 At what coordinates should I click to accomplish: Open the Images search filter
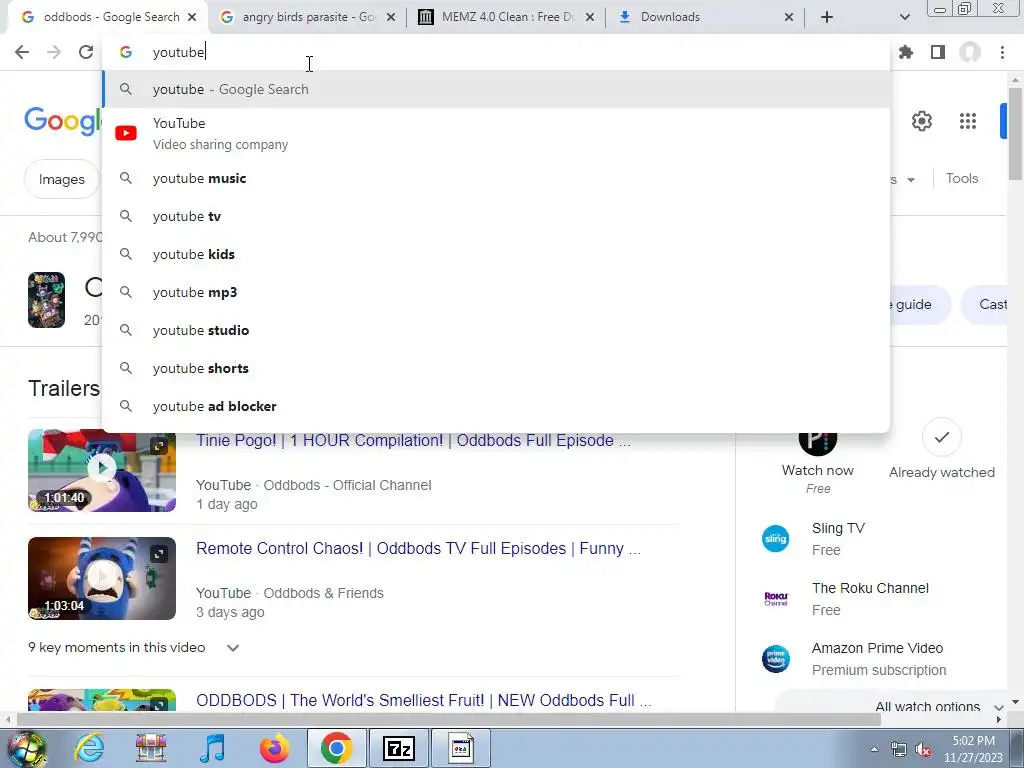coord(61,179)
